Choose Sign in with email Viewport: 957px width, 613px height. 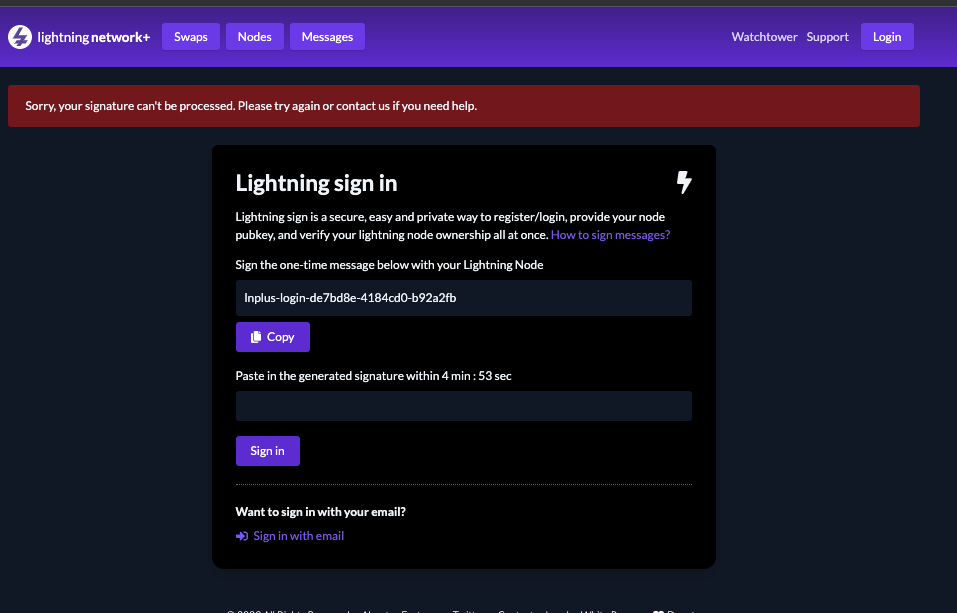(x=298, y=536)
